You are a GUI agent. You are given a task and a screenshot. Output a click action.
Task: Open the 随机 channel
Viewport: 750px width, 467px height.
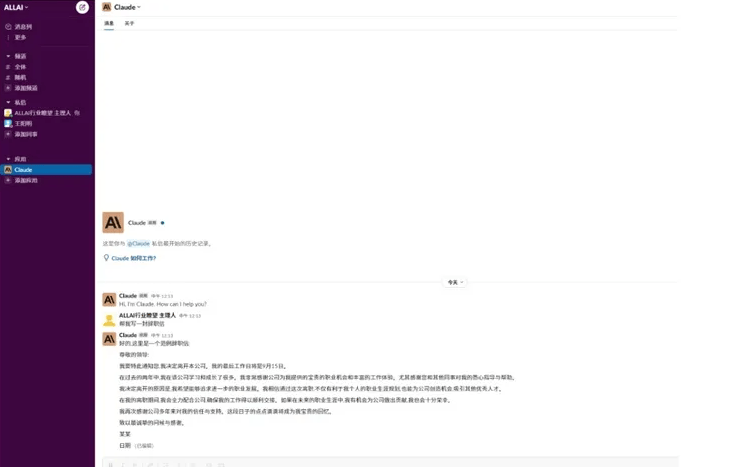point(20,77)
